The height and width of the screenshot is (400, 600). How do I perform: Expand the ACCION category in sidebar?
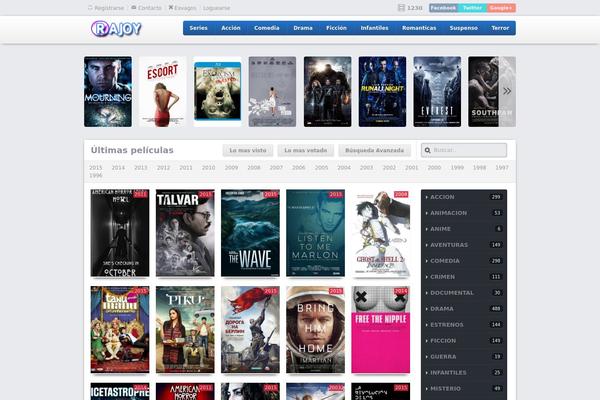coord(464,197)
